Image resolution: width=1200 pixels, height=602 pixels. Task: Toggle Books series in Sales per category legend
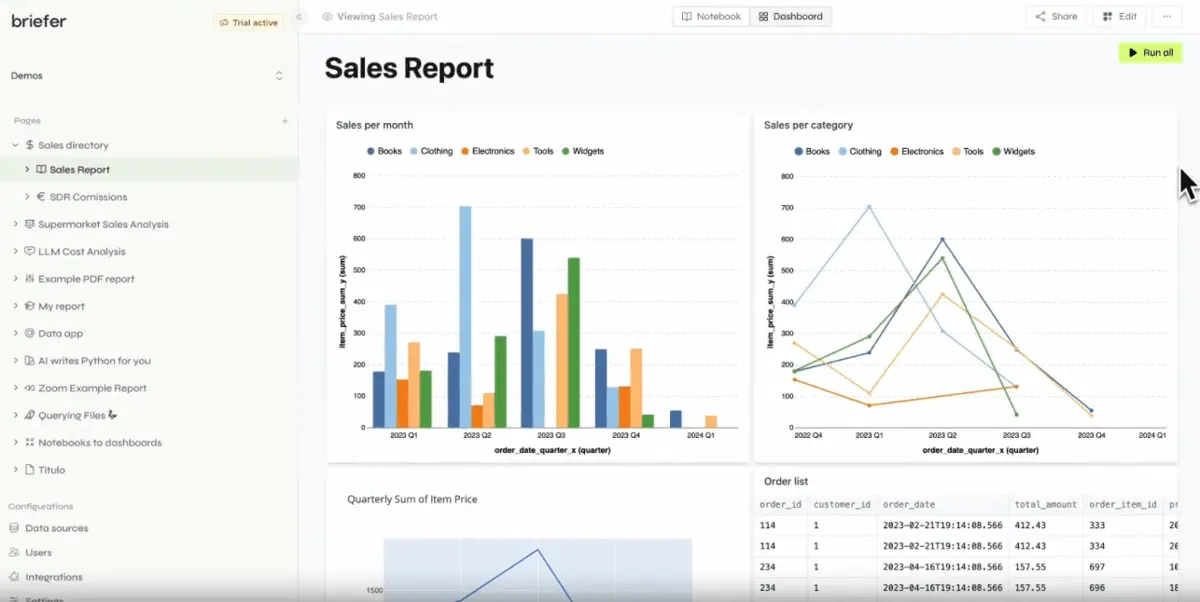point(812,152)
